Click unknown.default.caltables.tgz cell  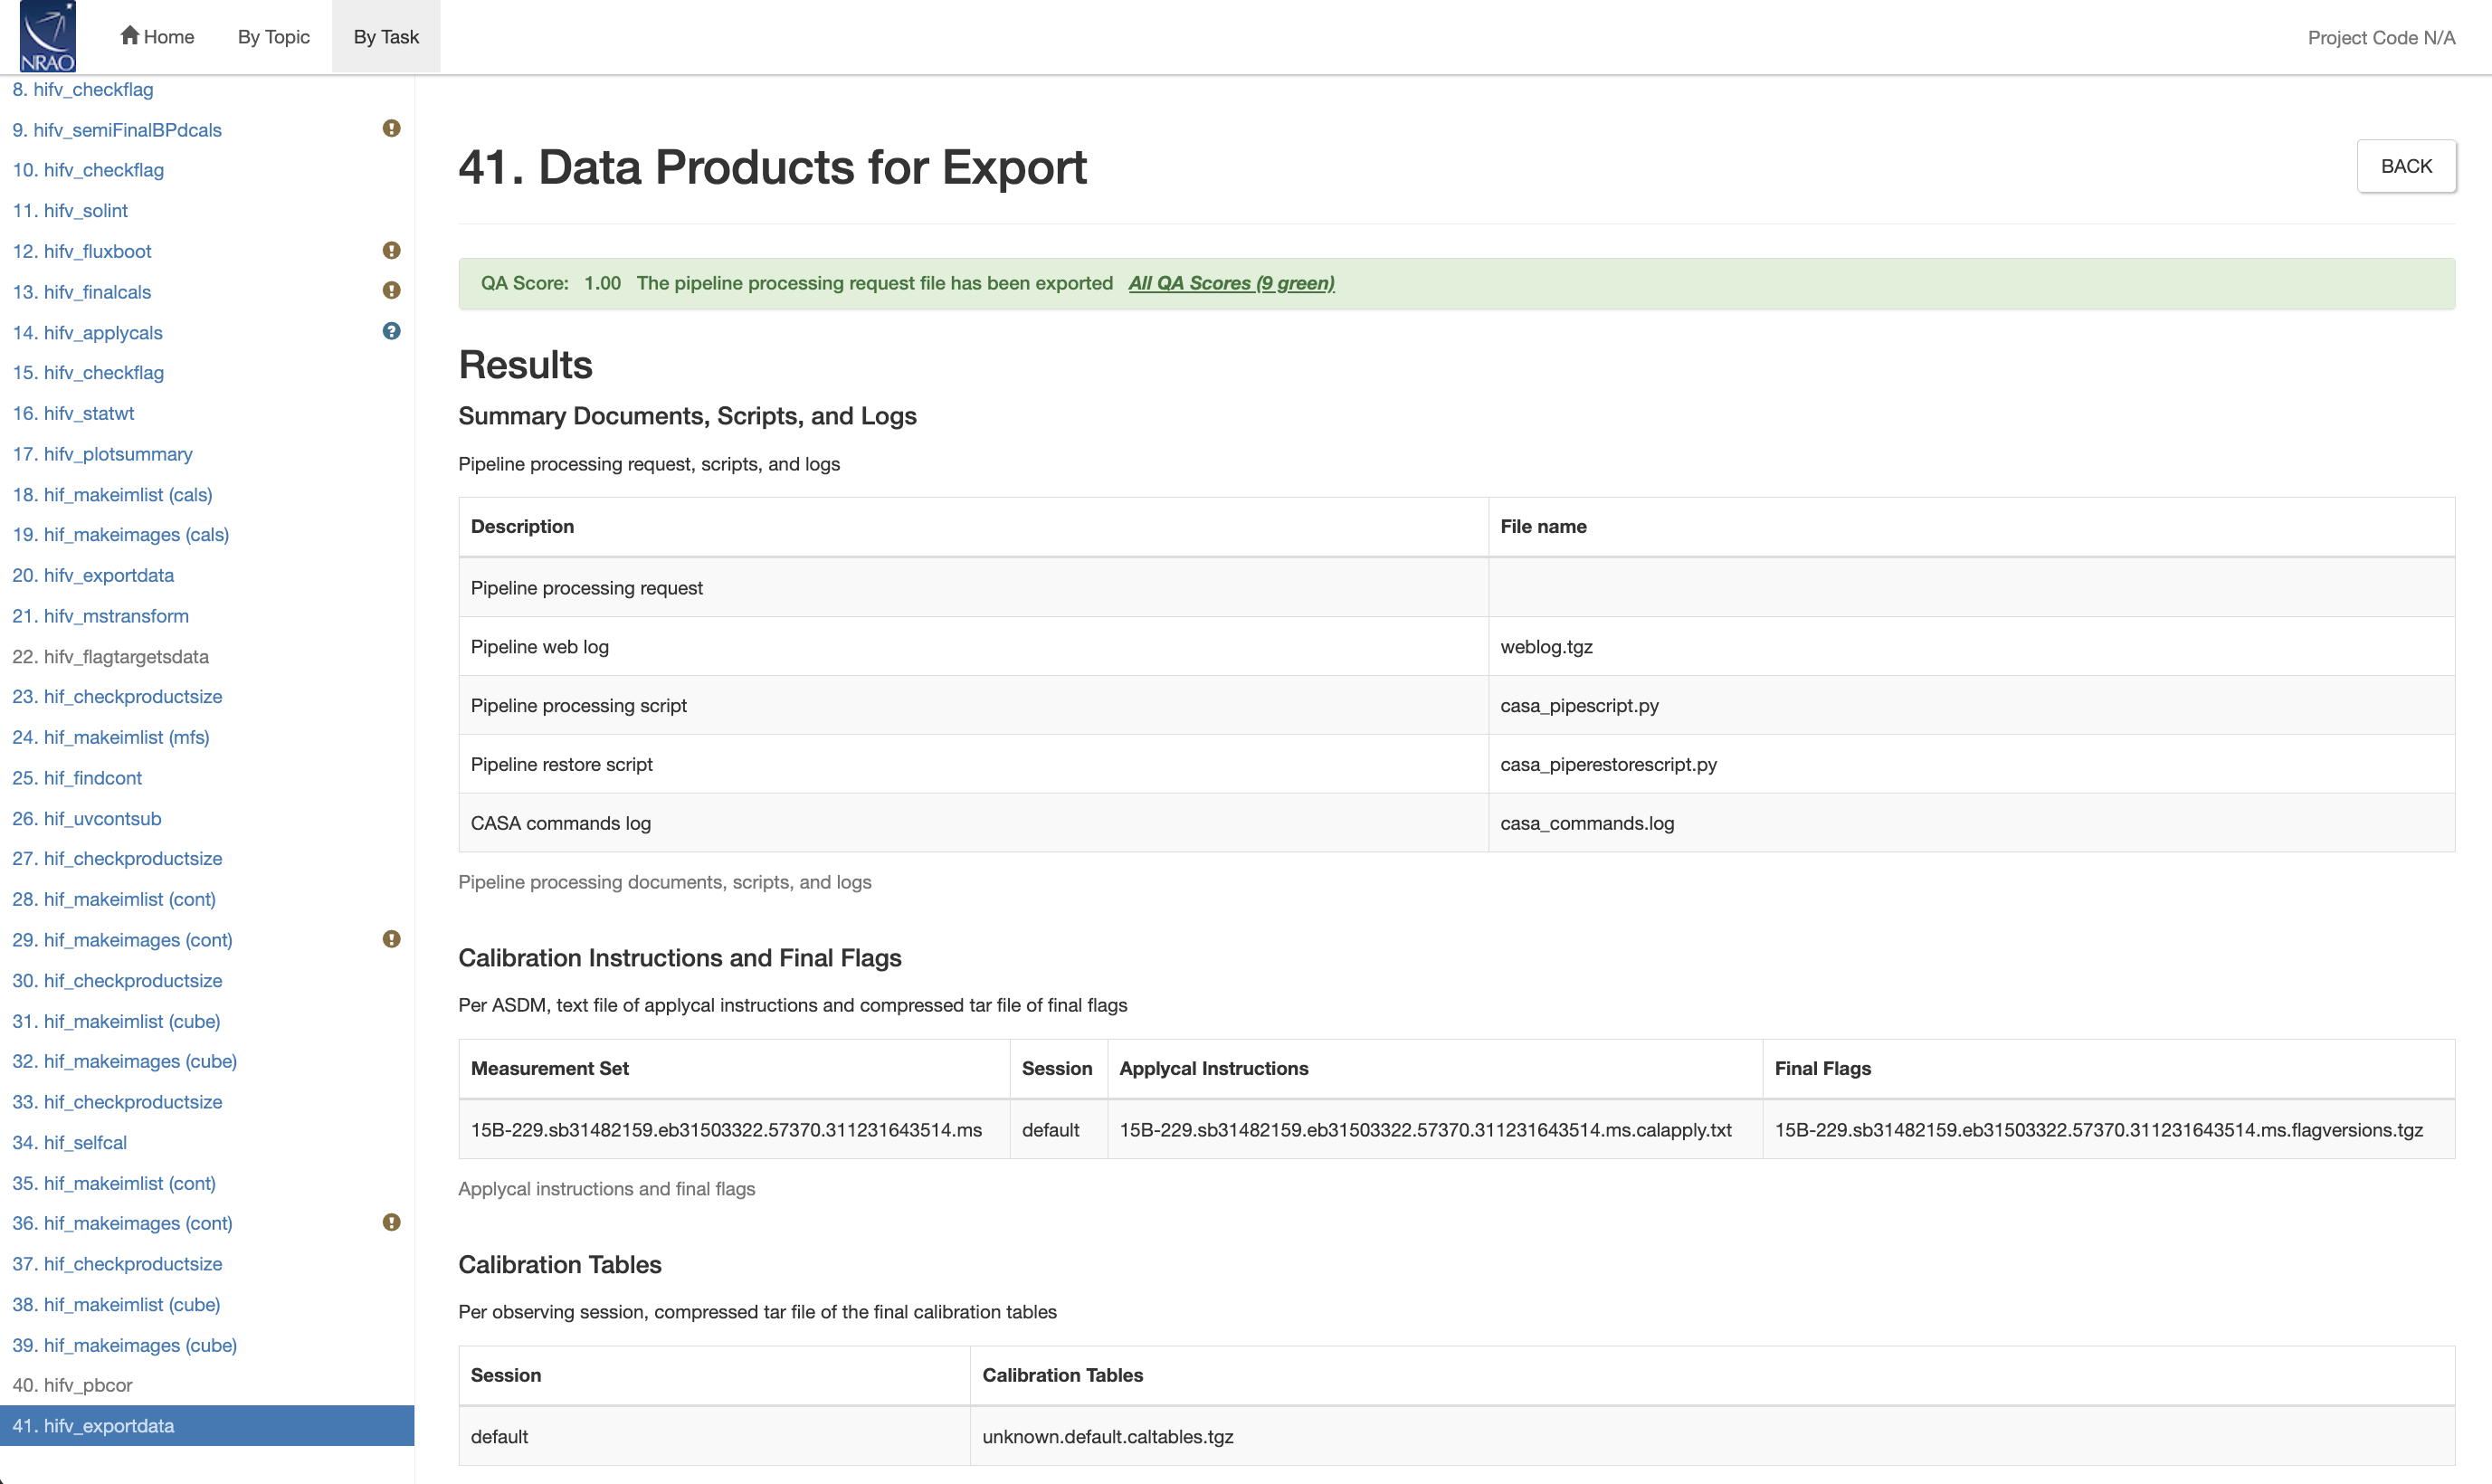click(1712, 1437)
